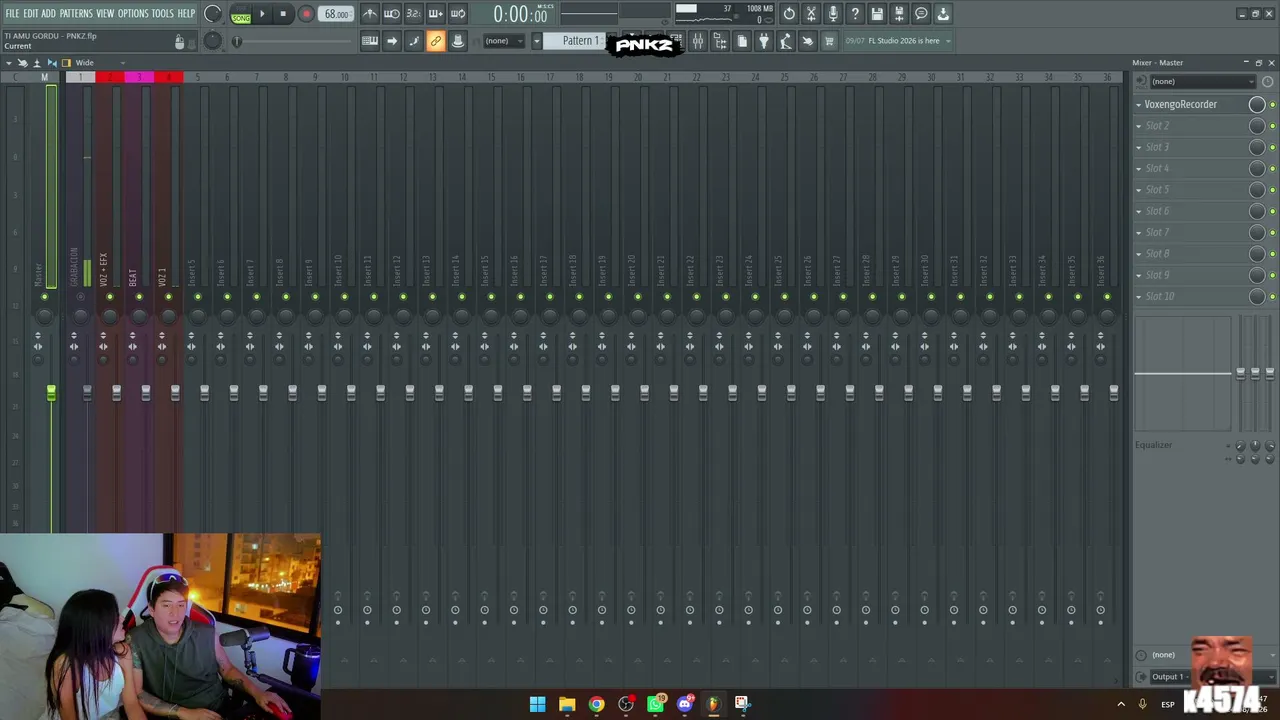Toggle enable LED for Slot 5

pos(1272,190)
